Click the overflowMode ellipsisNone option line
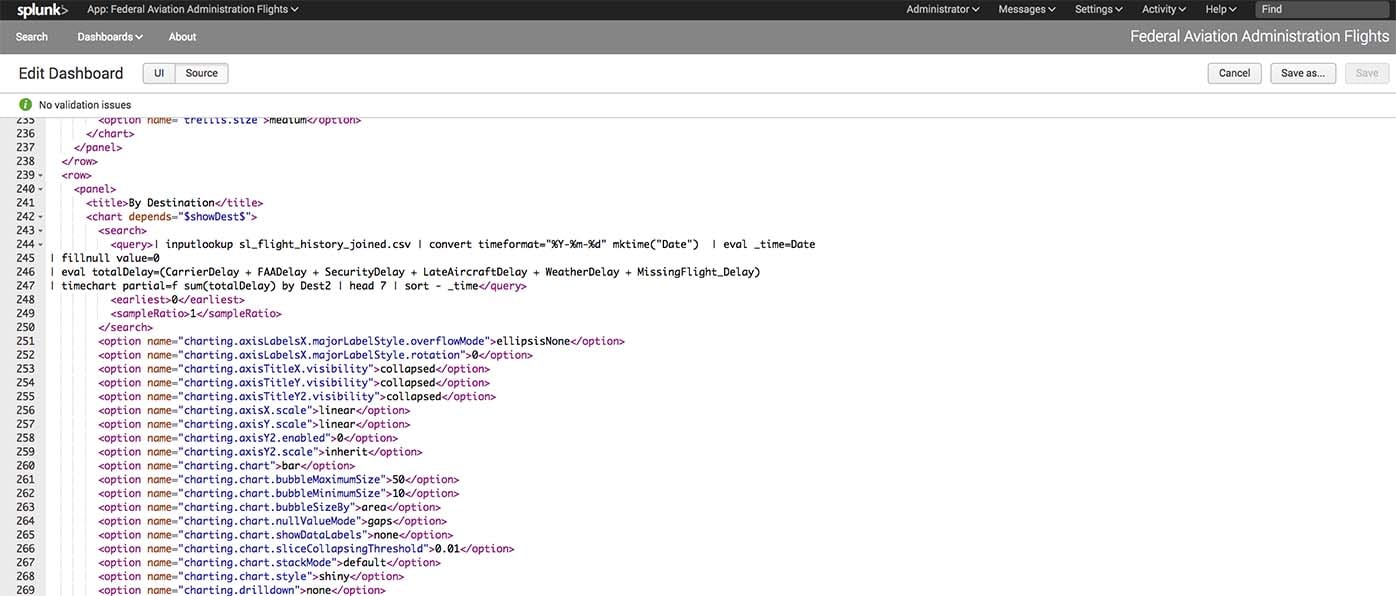This screenshot has height=596, width=1396. (x=361, y=341)
